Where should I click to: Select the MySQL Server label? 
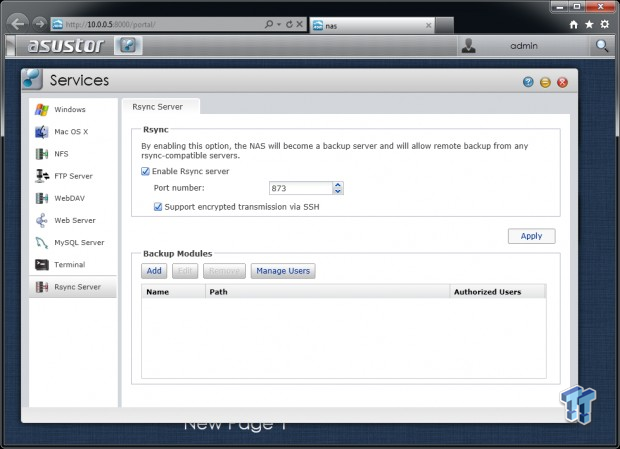coord(79,242)
